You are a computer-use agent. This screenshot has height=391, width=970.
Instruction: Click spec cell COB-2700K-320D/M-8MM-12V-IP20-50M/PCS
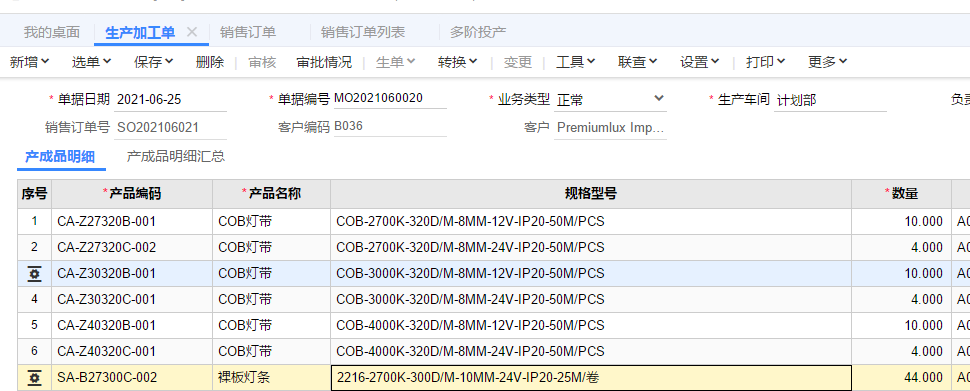pos(591,221)
